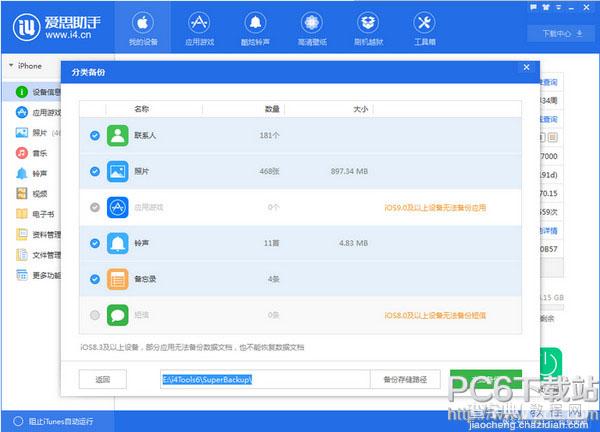Click the 名称 column header
Screen dimensions: 600x432
[x=142, y=109]
